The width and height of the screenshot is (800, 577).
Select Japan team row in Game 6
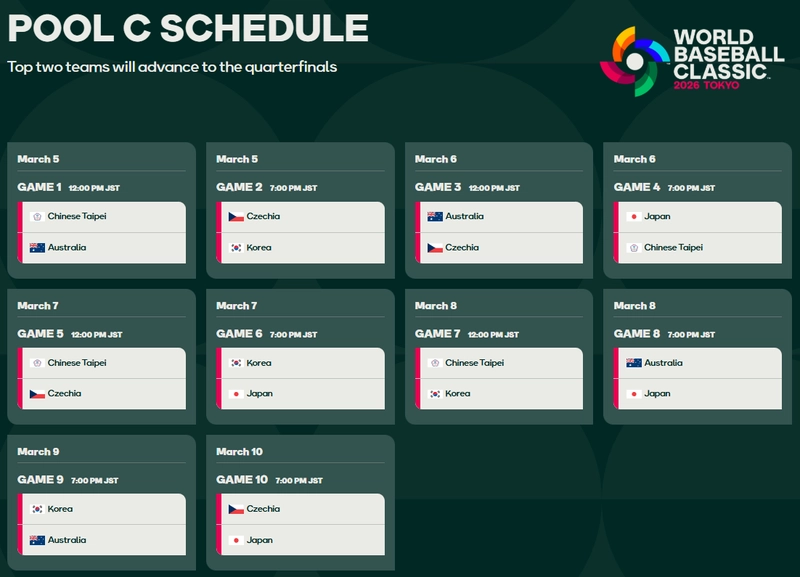301,394
